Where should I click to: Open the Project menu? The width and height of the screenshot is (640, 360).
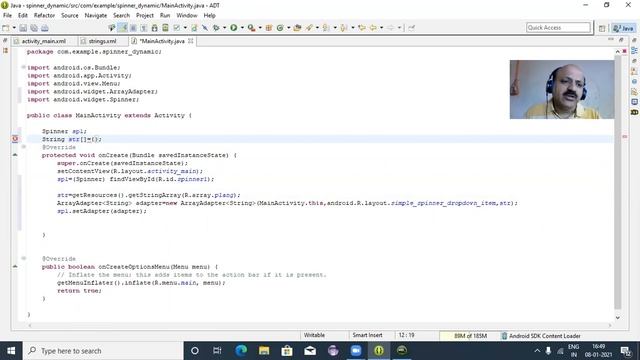tap(145, 16)
